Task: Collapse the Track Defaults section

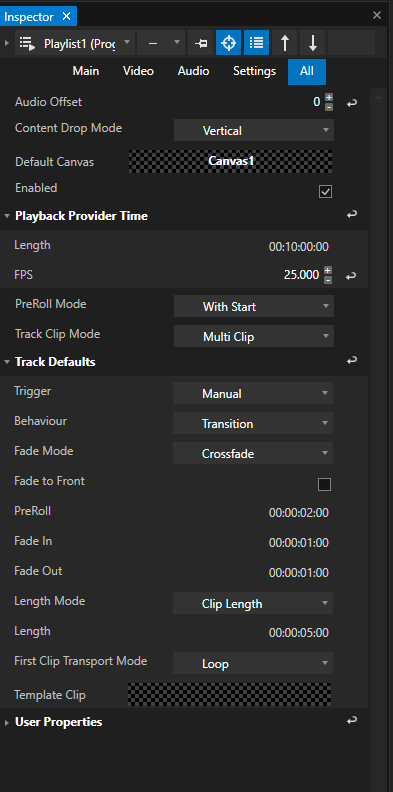Action: 7,362
